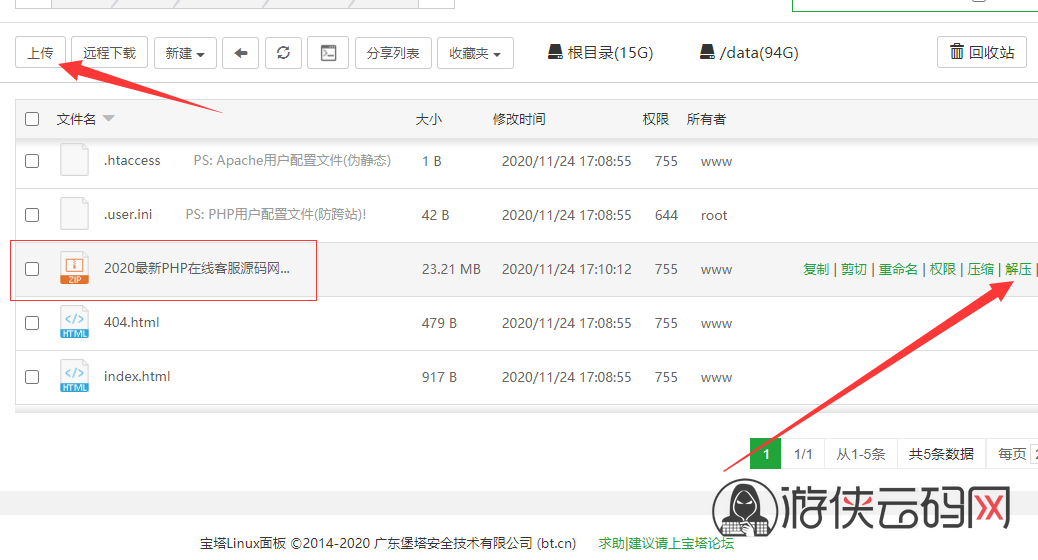Viewport: 1038px width, 560px height.
Task: Open the recycle bin 回收站
Action: point(982,52)
